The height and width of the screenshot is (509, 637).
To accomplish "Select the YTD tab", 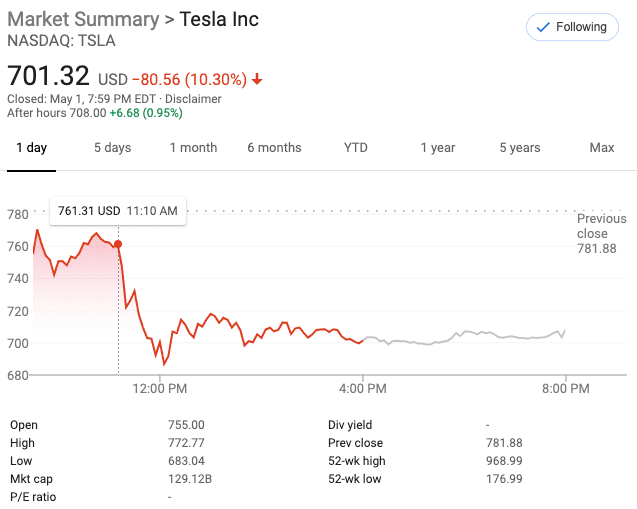I will click(356, 147).
